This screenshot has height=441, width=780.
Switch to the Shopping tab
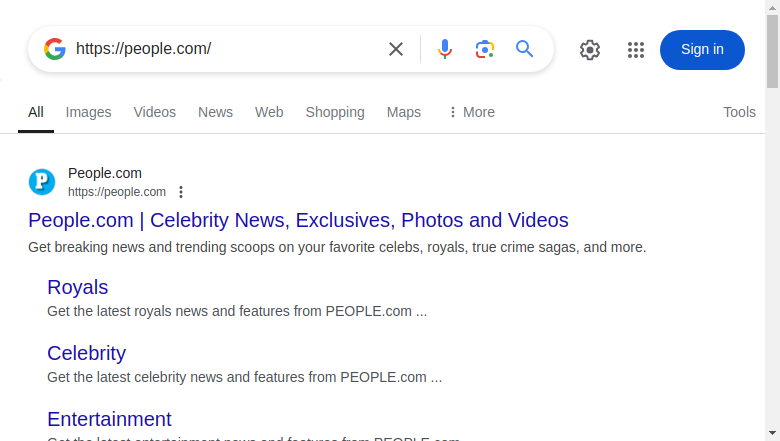335,112
